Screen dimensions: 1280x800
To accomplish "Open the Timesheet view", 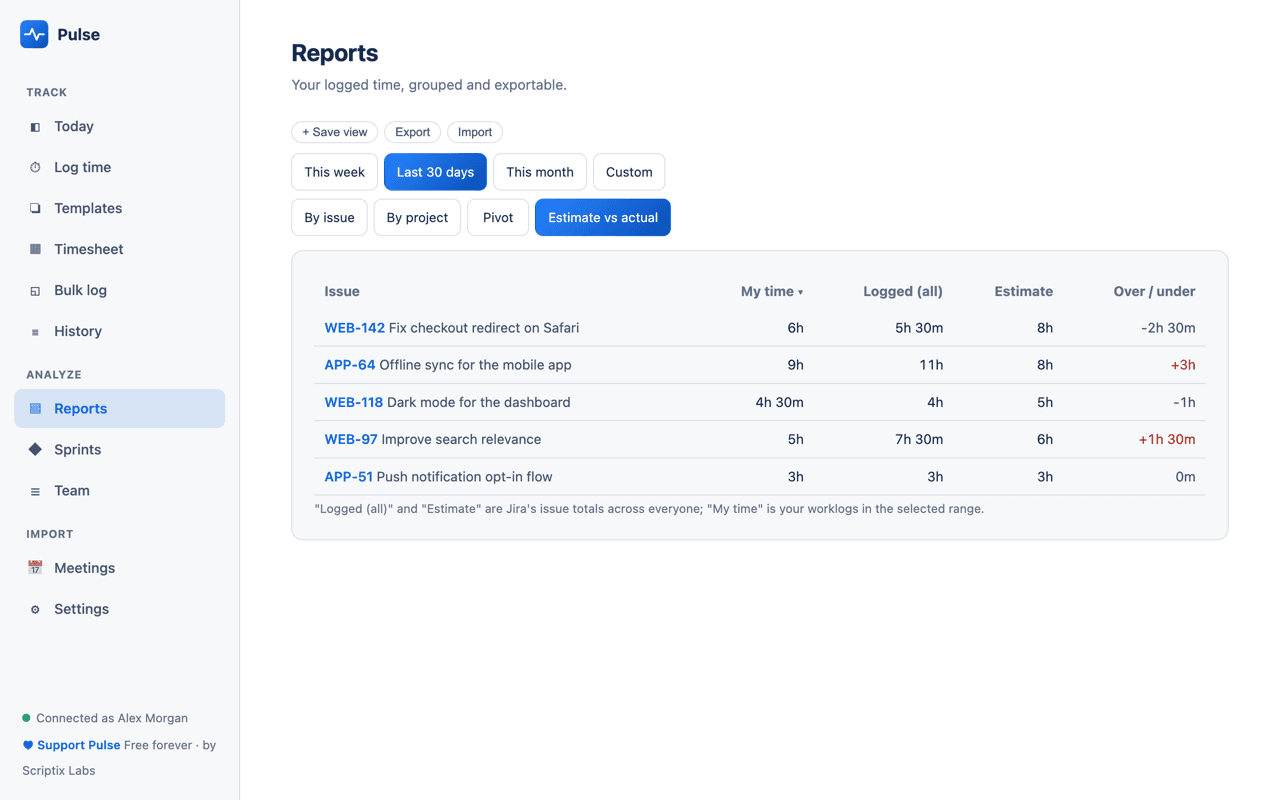I will tap(119, 249).
